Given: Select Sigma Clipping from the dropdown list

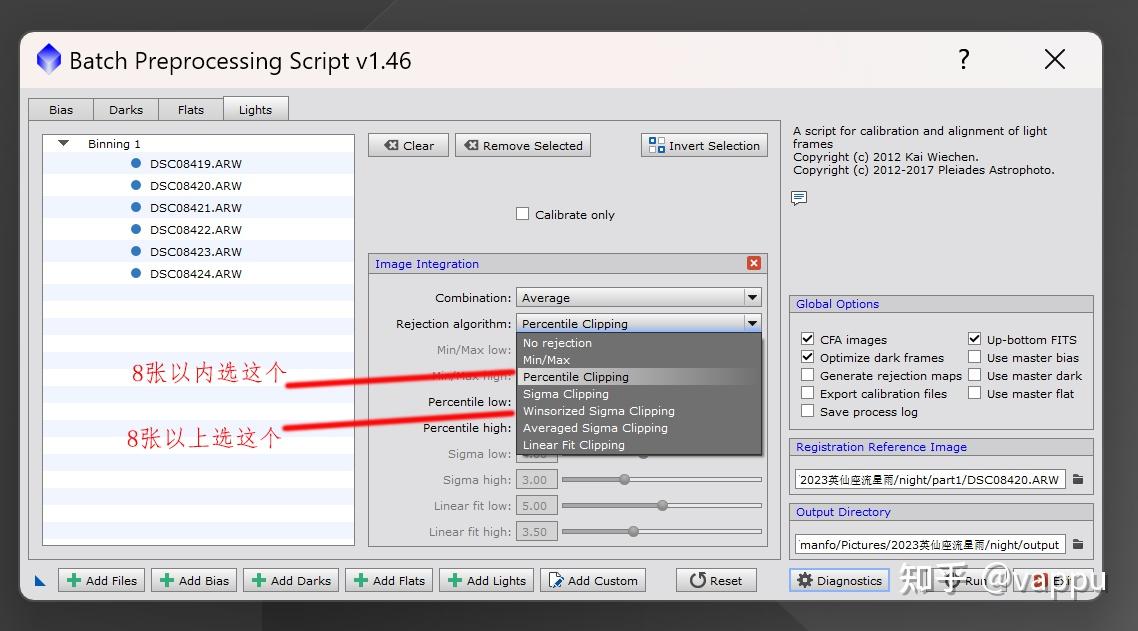Looking at the screenshot, I should pyautogui.click(x=639, y=394).
